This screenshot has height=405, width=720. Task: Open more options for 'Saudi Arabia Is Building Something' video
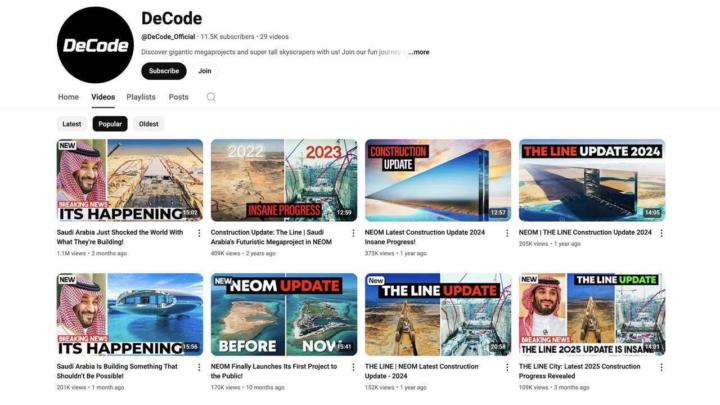(199, 367)
